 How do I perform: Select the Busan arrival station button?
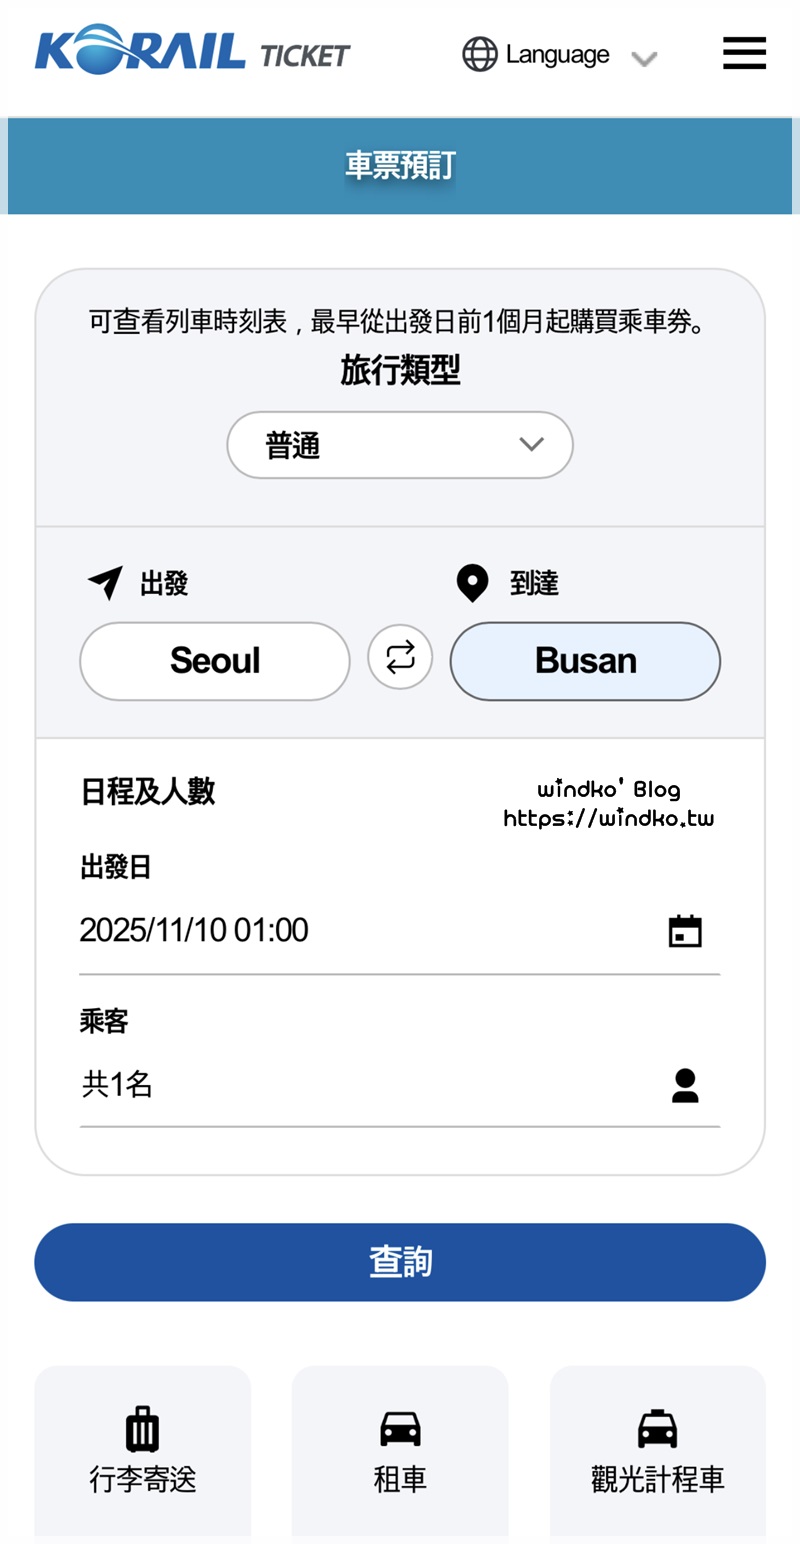[585, 661]
